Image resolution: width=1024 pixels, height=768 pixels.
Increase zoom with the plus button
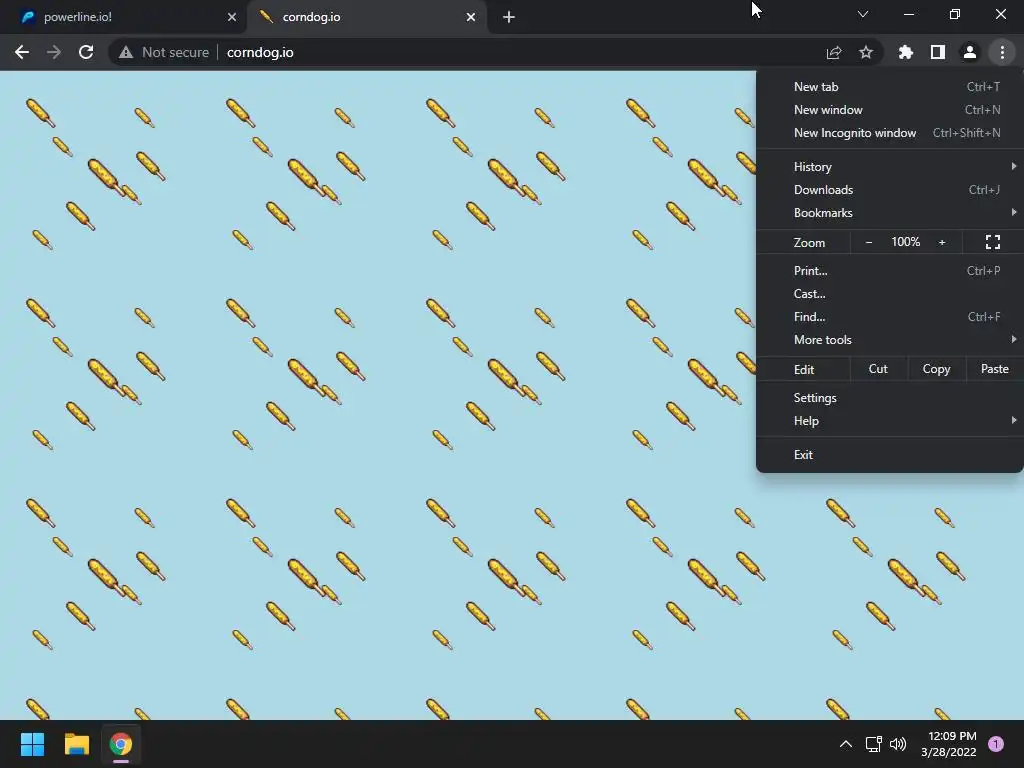[x=942, y=242]
